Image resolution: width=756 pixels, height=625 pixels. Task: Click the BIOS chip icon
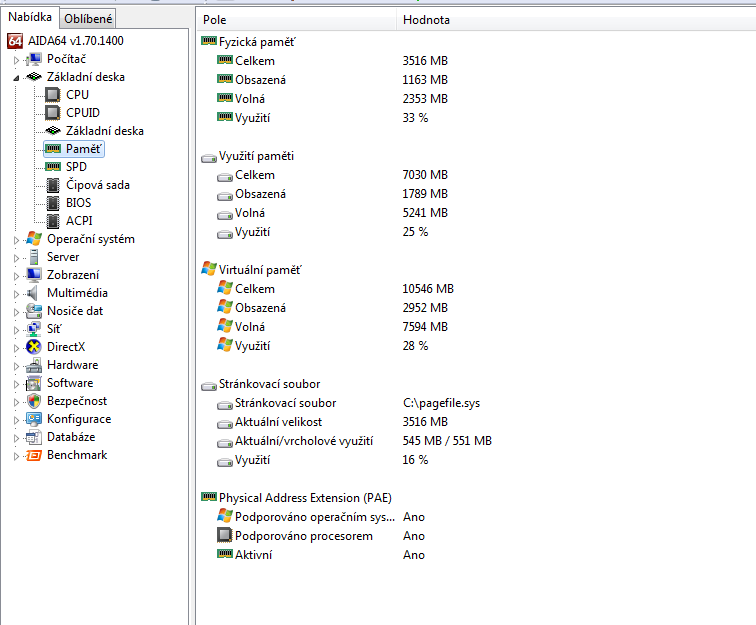(53, 203)
